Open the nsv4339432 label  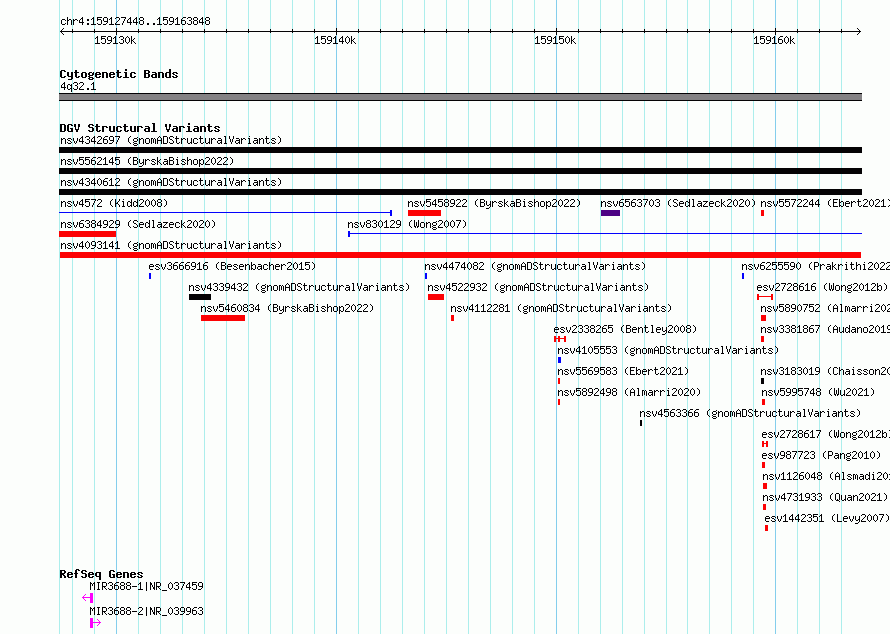point(299,287)
